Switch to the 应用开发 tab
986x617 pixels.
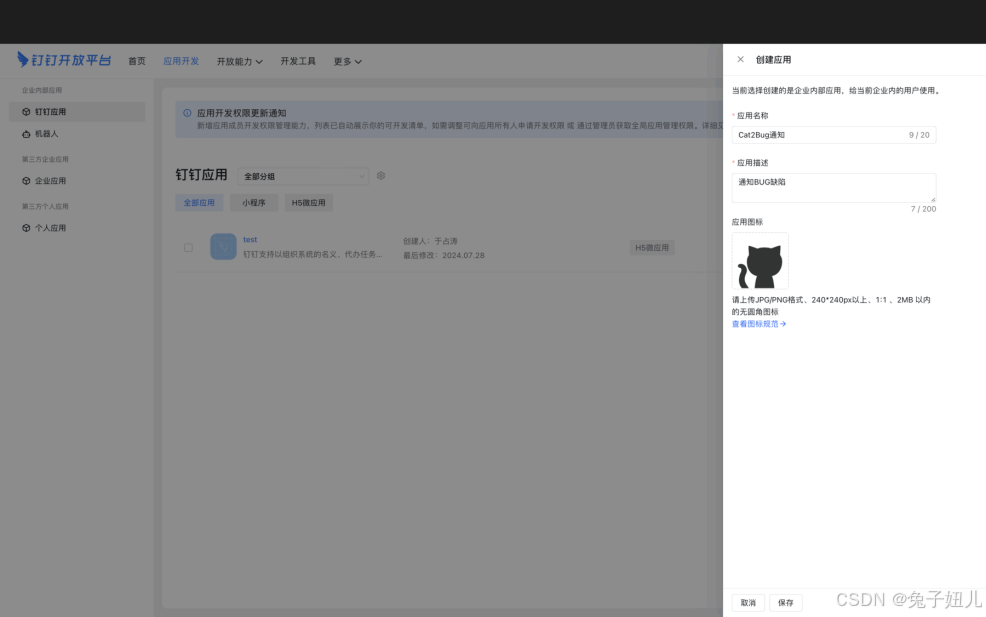point(180,60)
